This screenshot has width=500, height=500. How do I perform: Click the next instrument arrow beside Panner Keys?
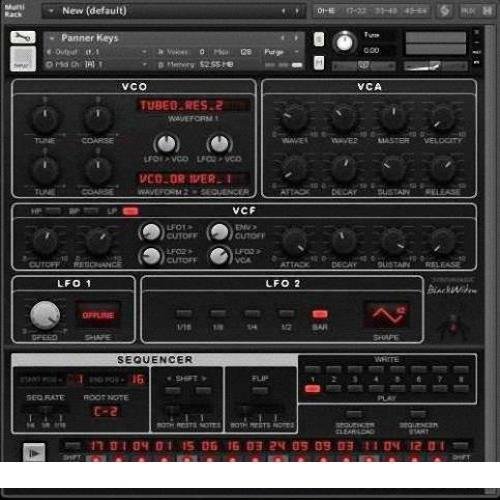[296, 38]
